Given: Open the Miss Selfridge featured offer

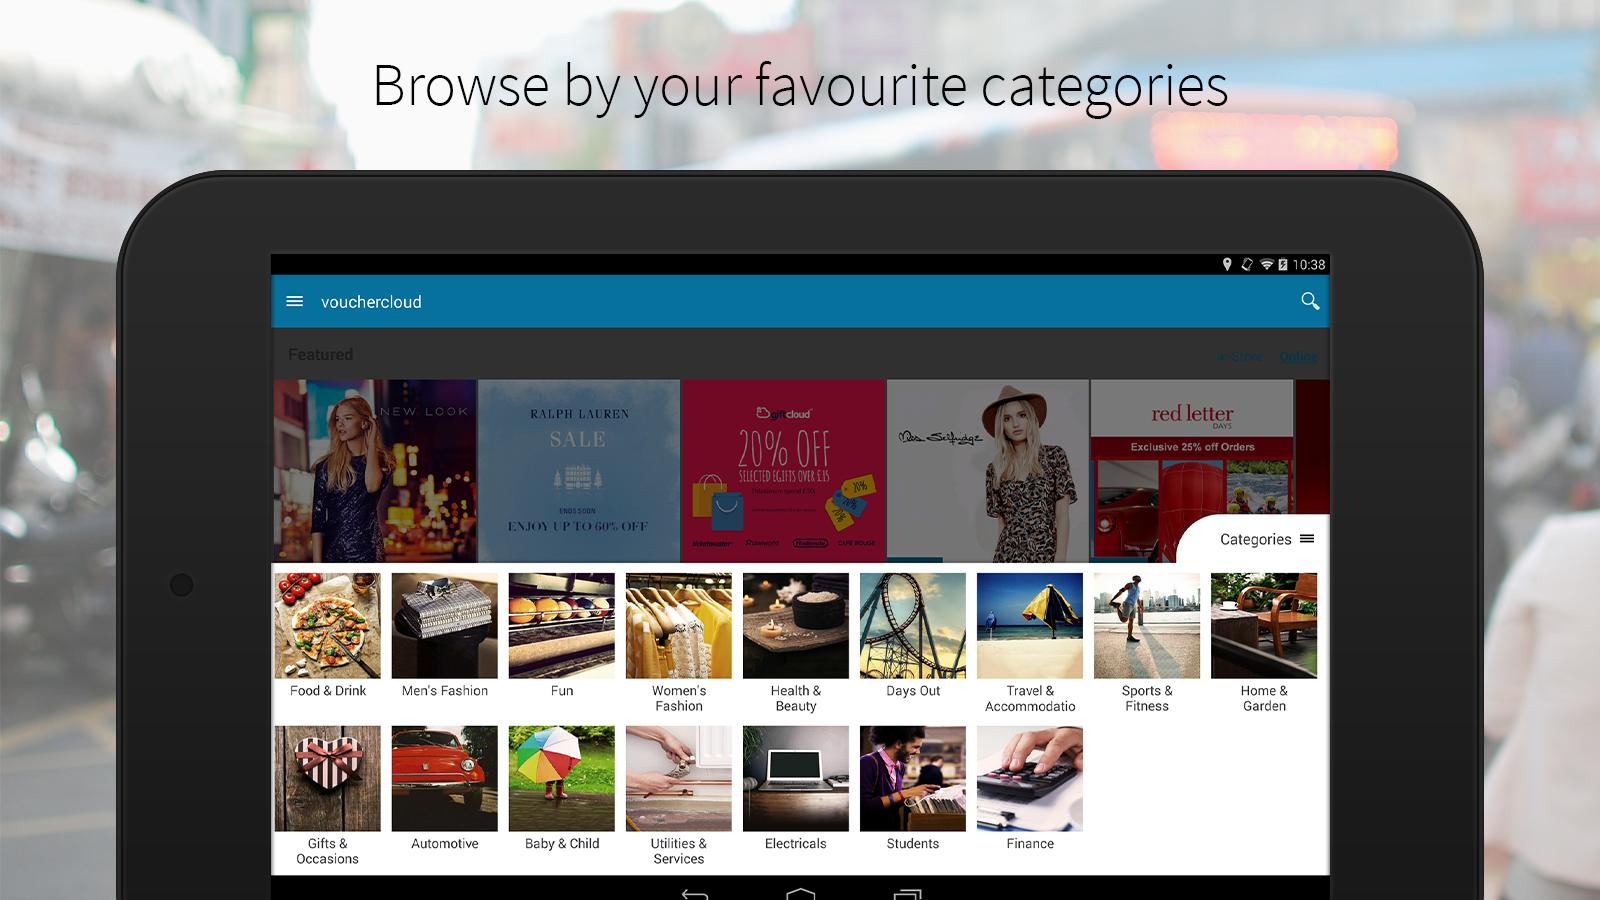Looking at the screenshot, I should [x=988, y=471].
